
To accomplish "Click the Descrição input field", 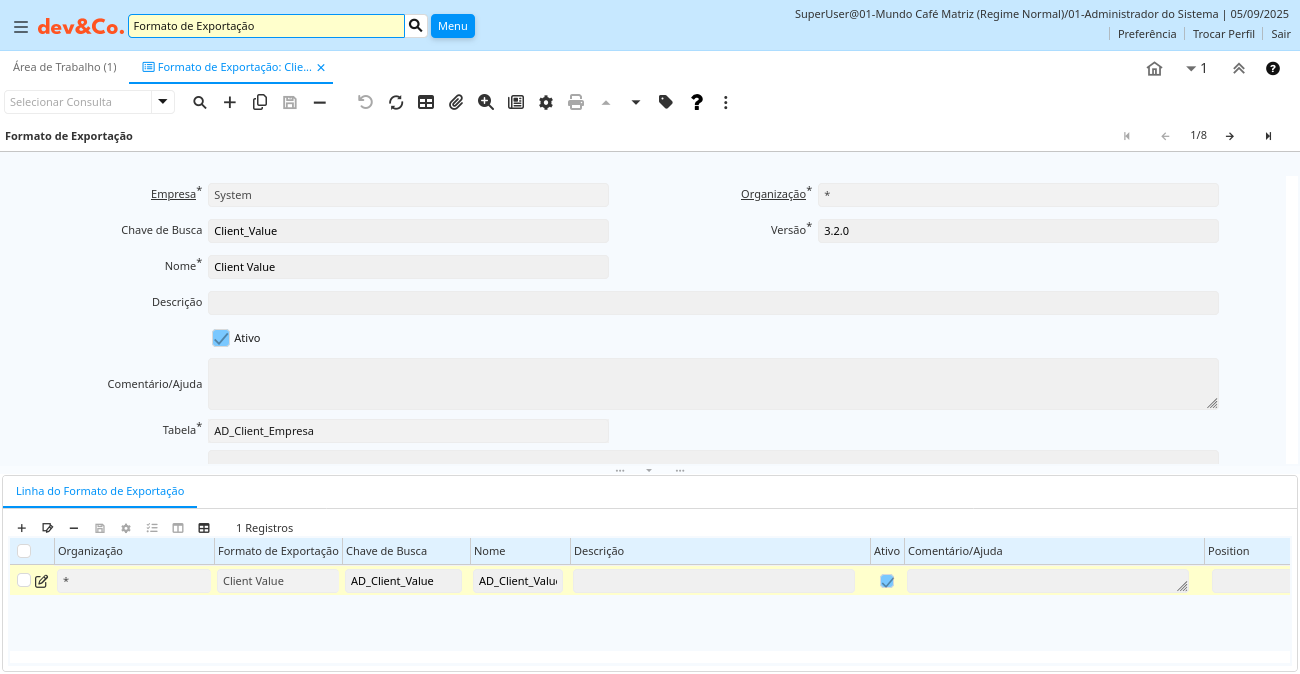I will click(713, 303).
